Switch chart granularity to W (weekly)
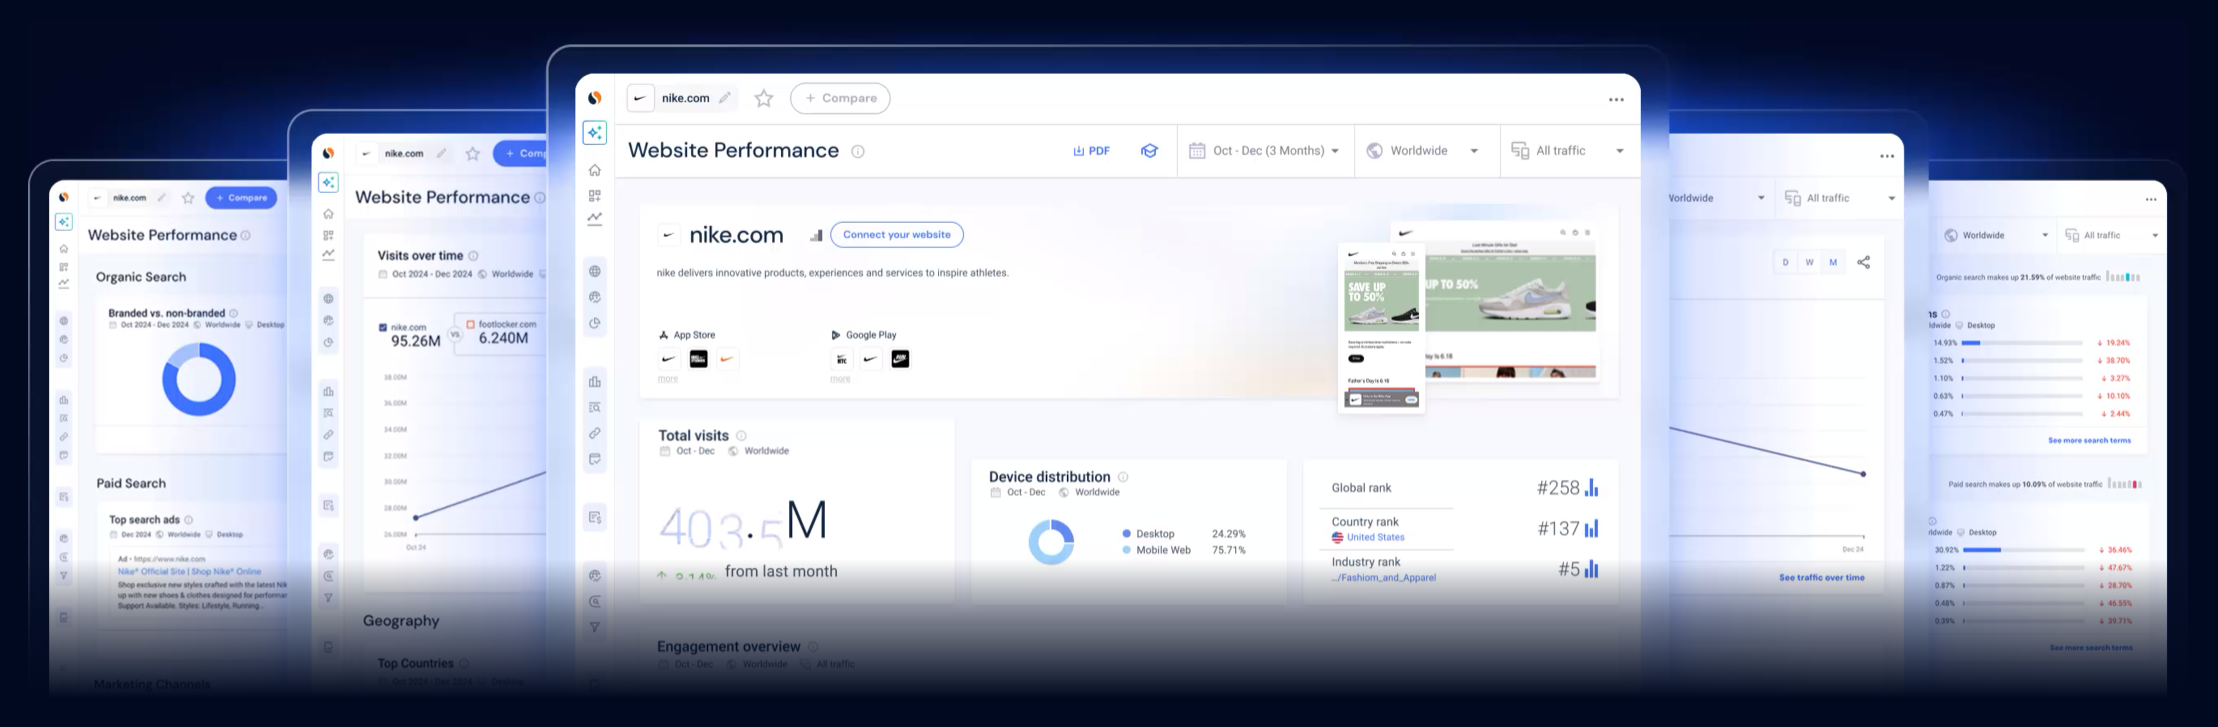2218x727 pixels. (1809, 262)
